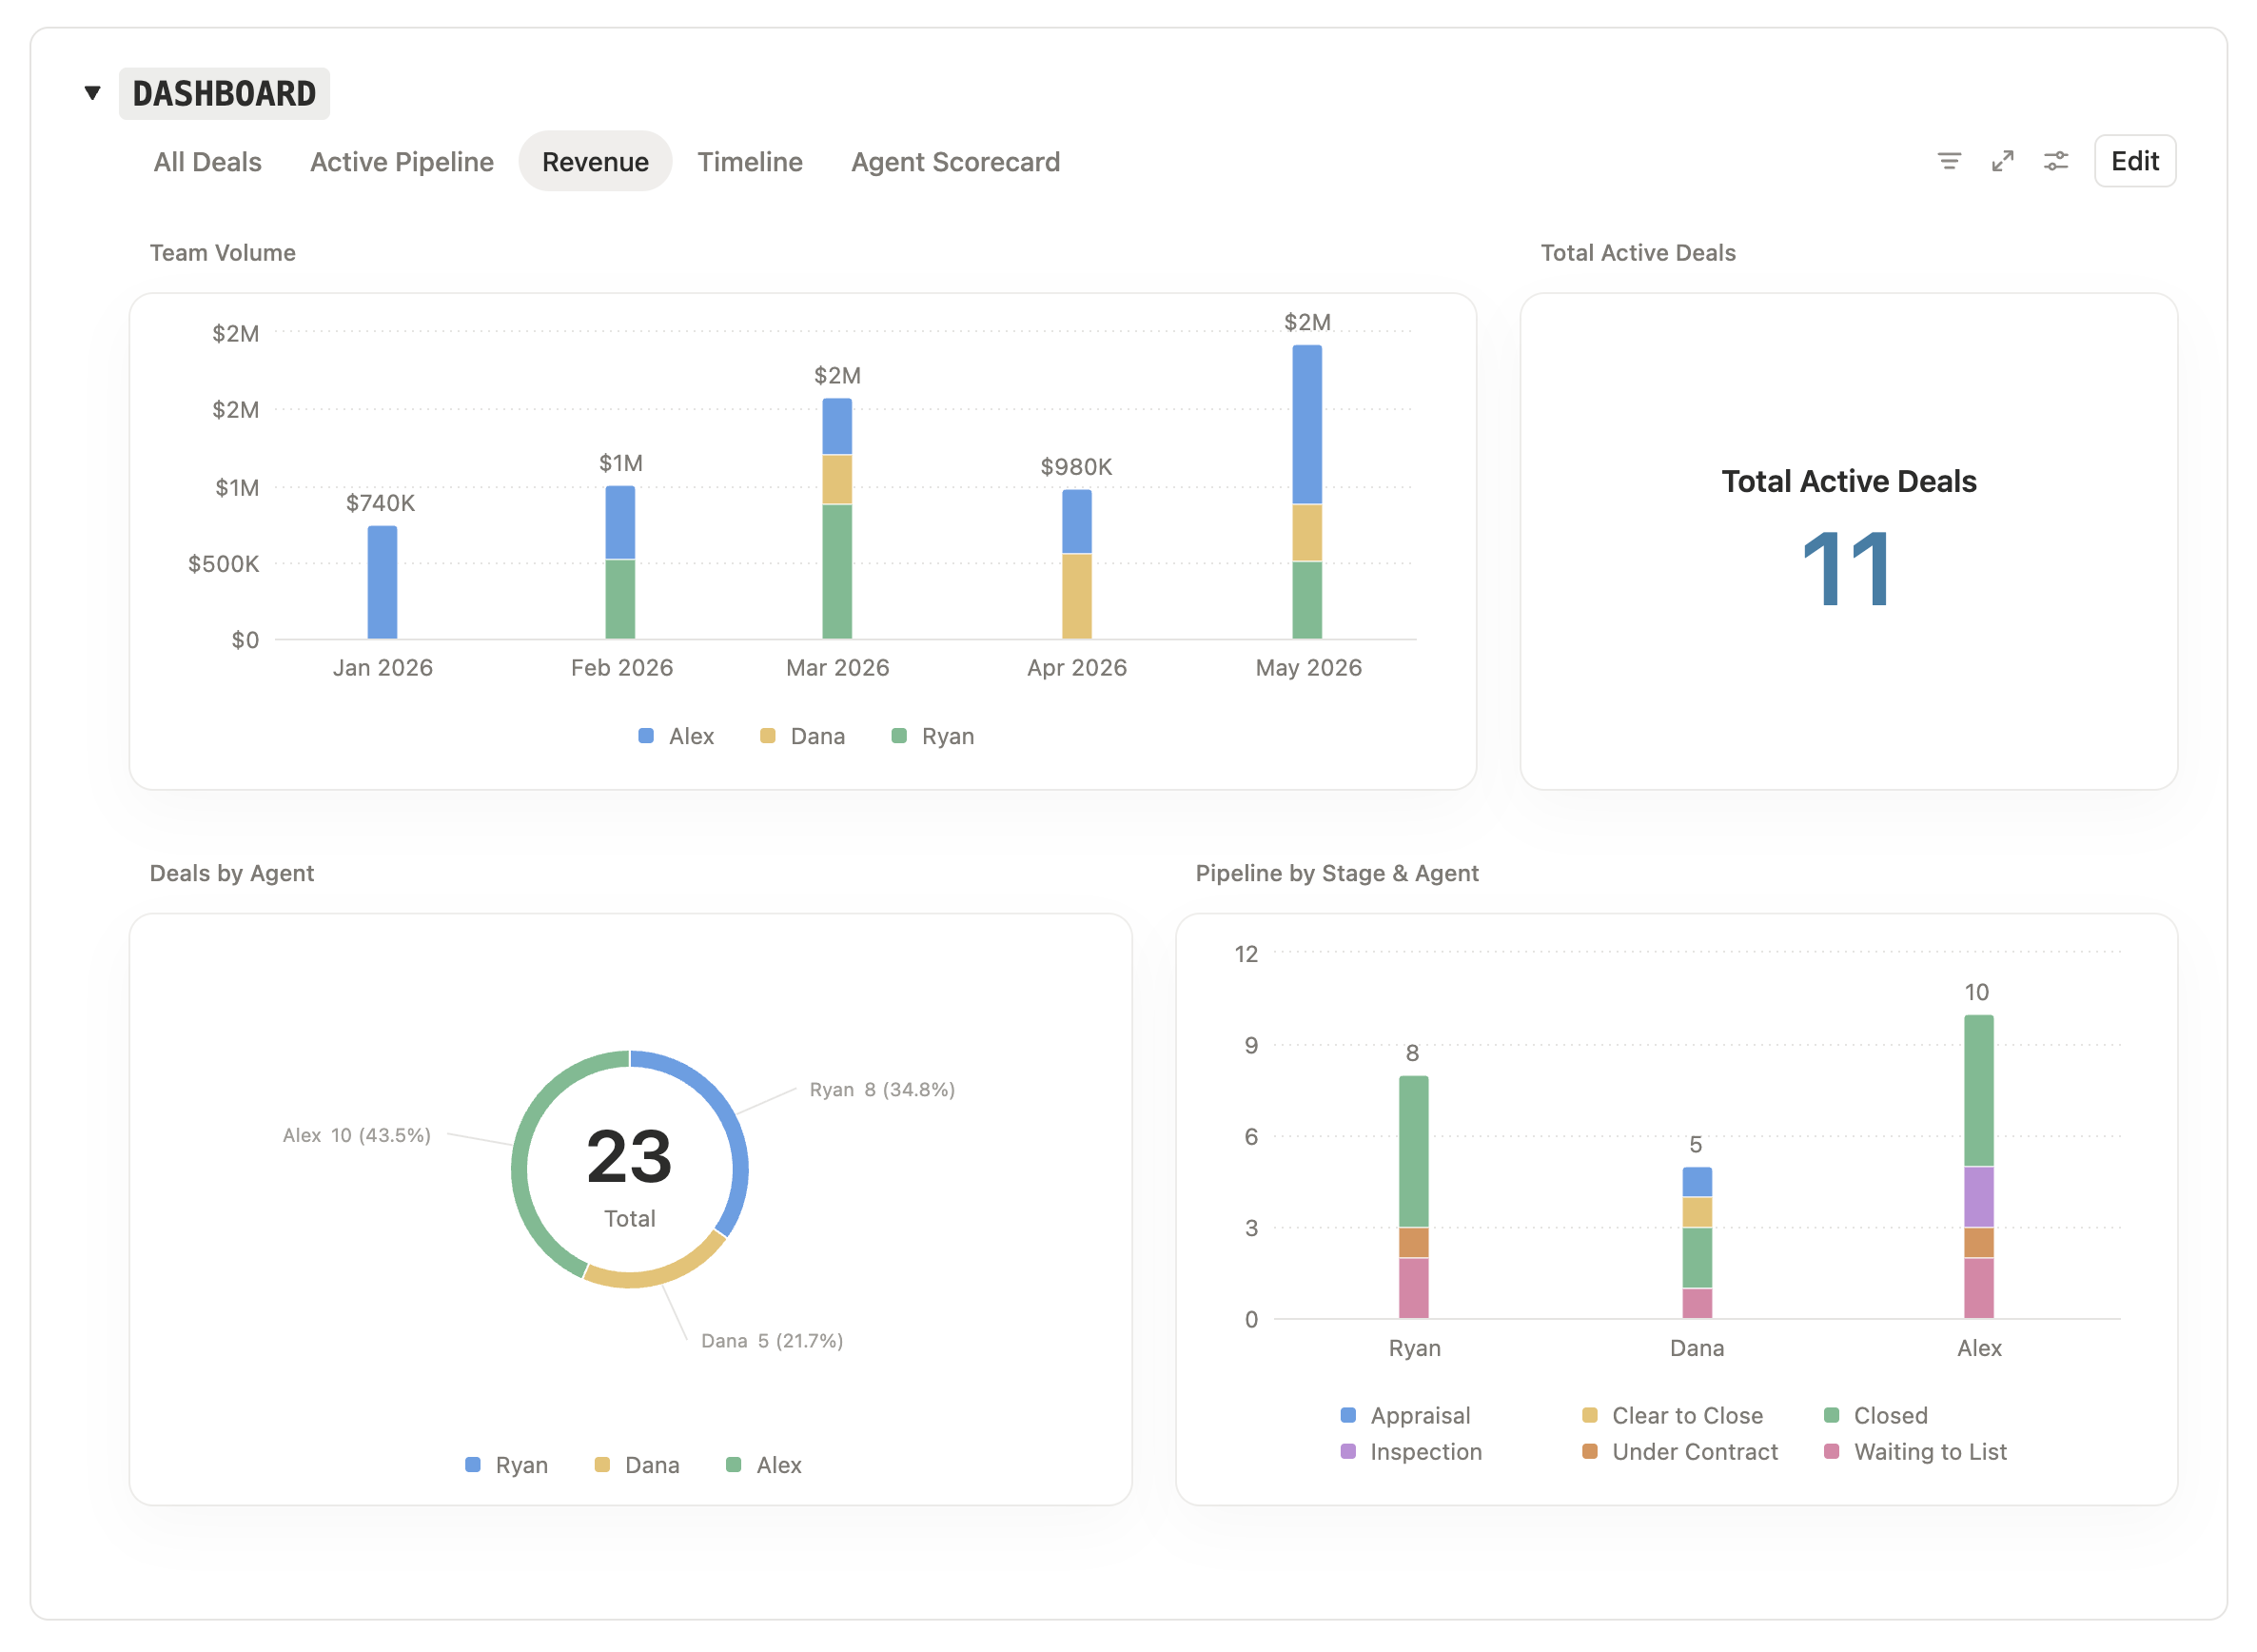Click the Total Active Deals section title
This screenshot has width=2257, height=1652.
tap(1637, 253)
